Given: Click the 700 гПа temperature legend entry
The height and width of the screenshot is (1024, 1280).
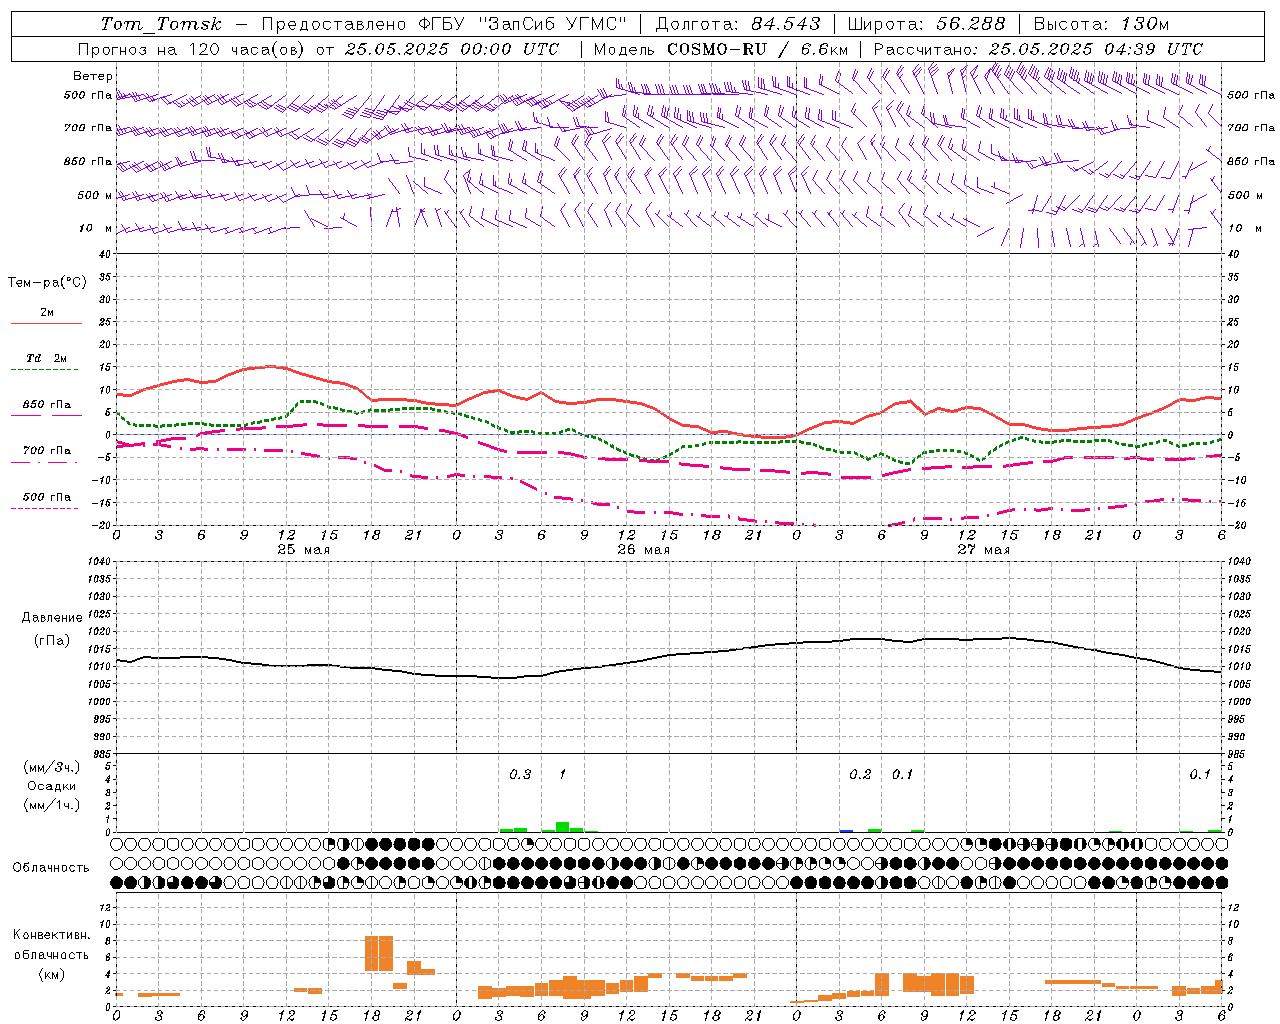Looking at the screenshot, I should pyautogui.click(x=46, y=450).
